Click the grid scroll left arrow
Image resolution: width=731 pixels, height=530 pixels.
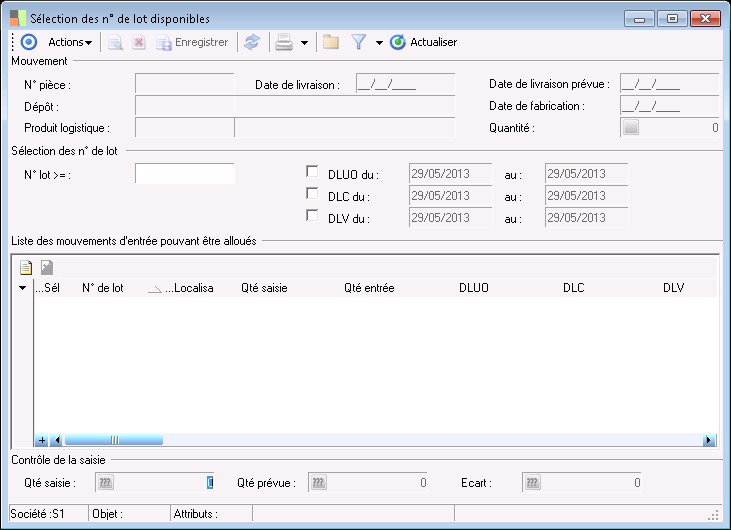(57, 440)
